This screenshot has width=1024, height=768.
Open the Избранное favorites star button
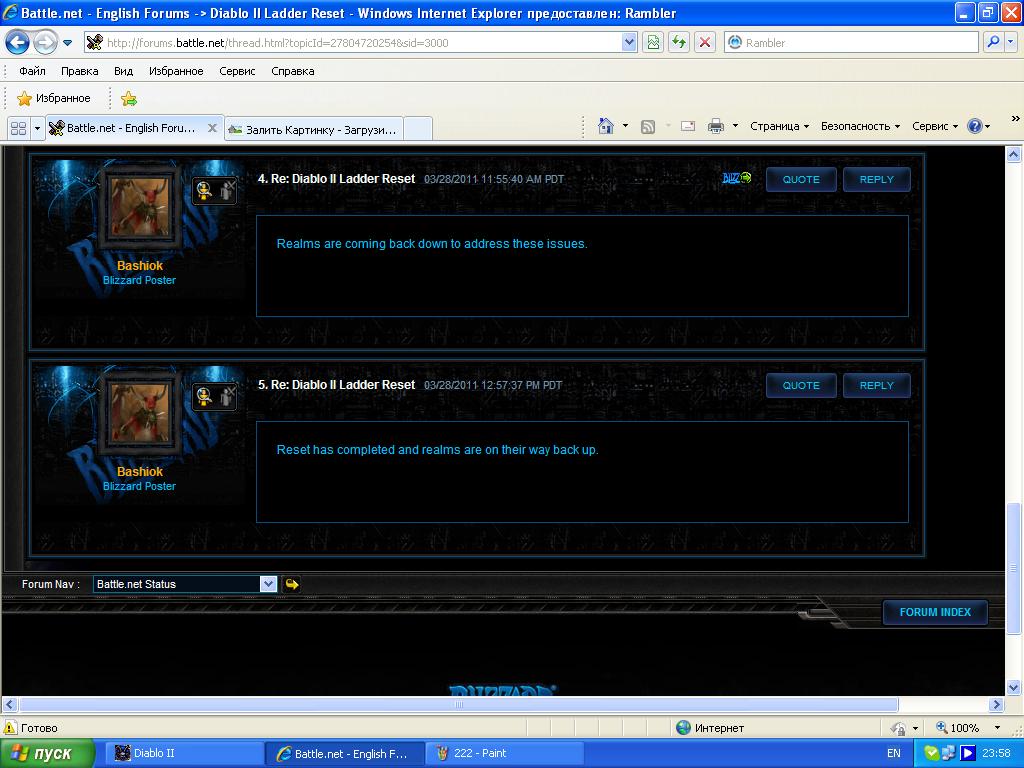tap(54, 99)
